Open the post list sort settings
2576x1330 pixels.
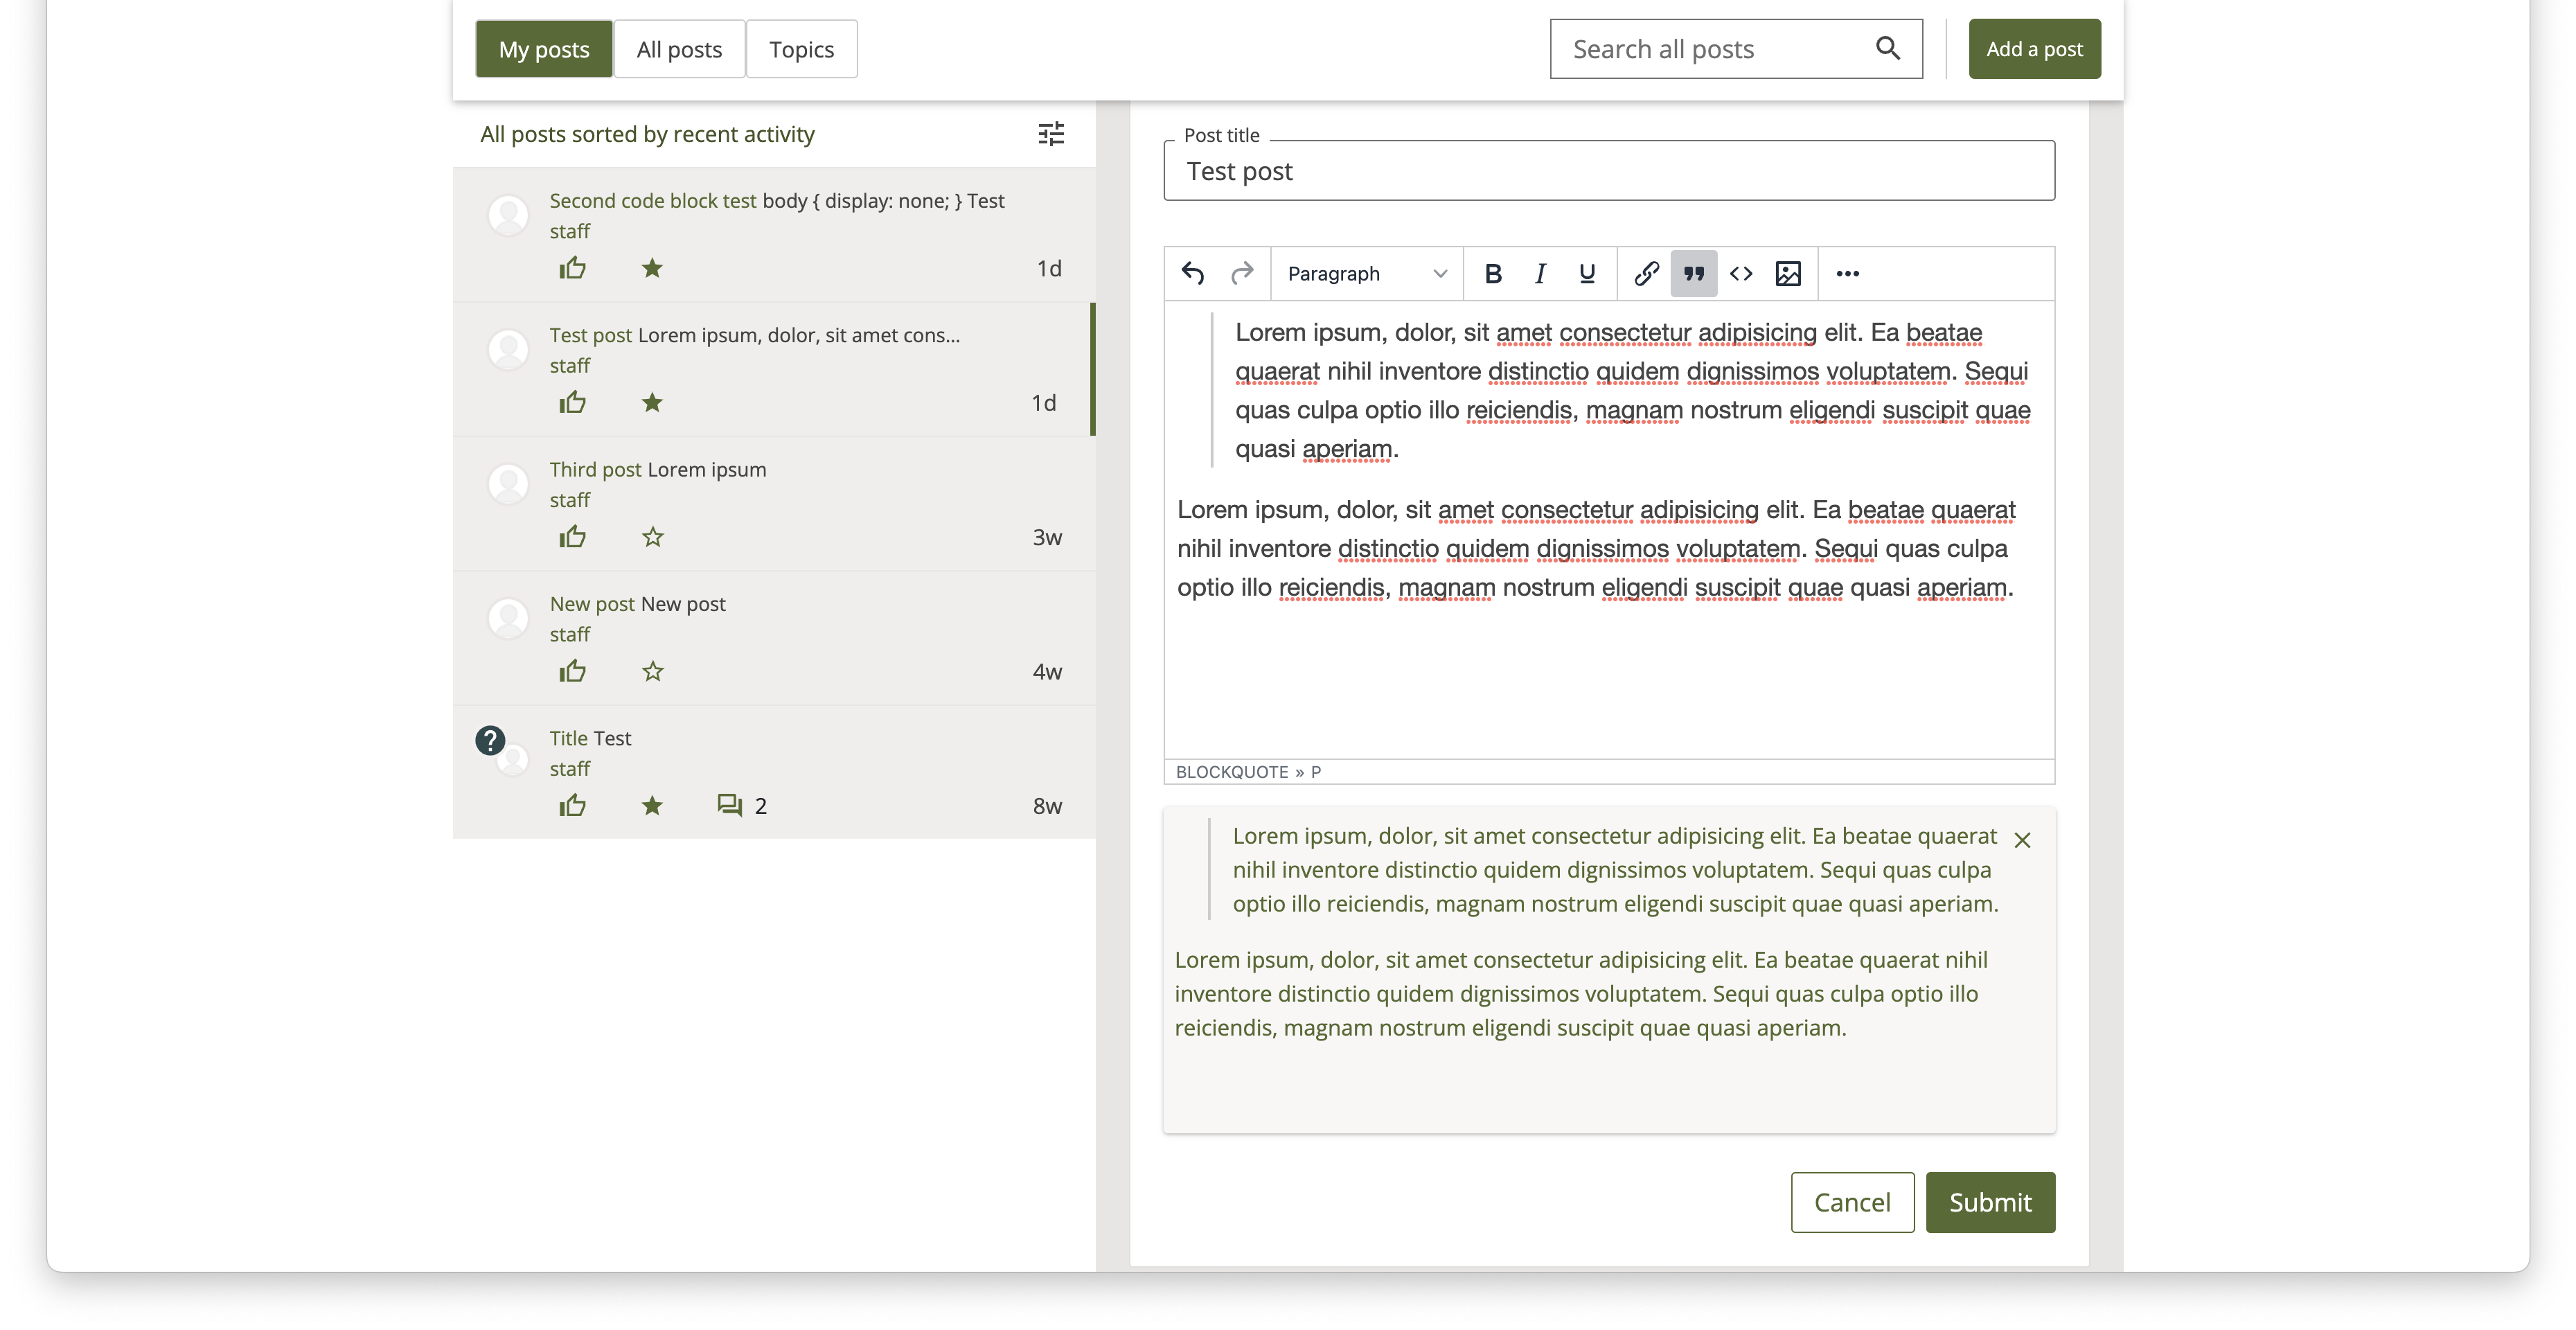pyautogui.click(x=1050, y=134)
